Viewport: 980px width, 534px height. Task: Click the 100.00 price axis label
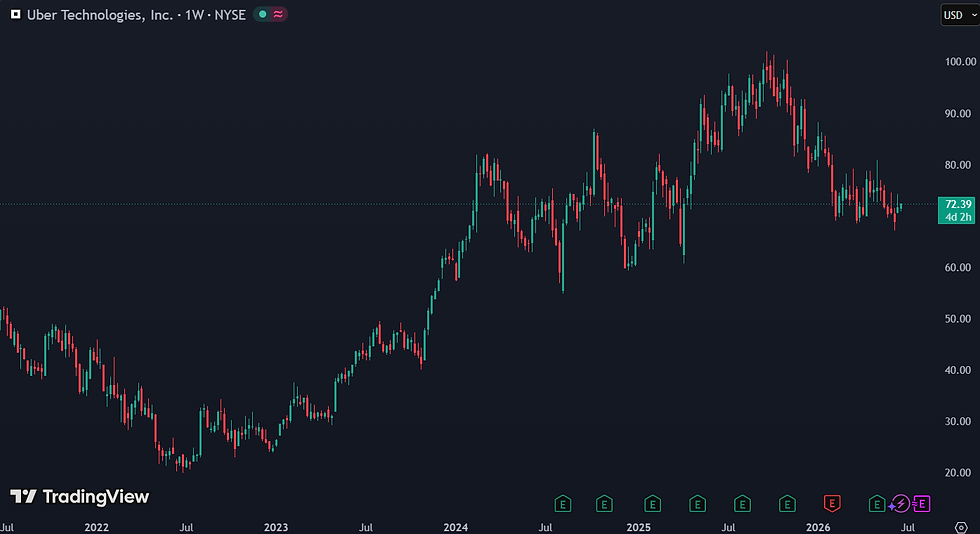pyautogui.click(x=961, y=61)
